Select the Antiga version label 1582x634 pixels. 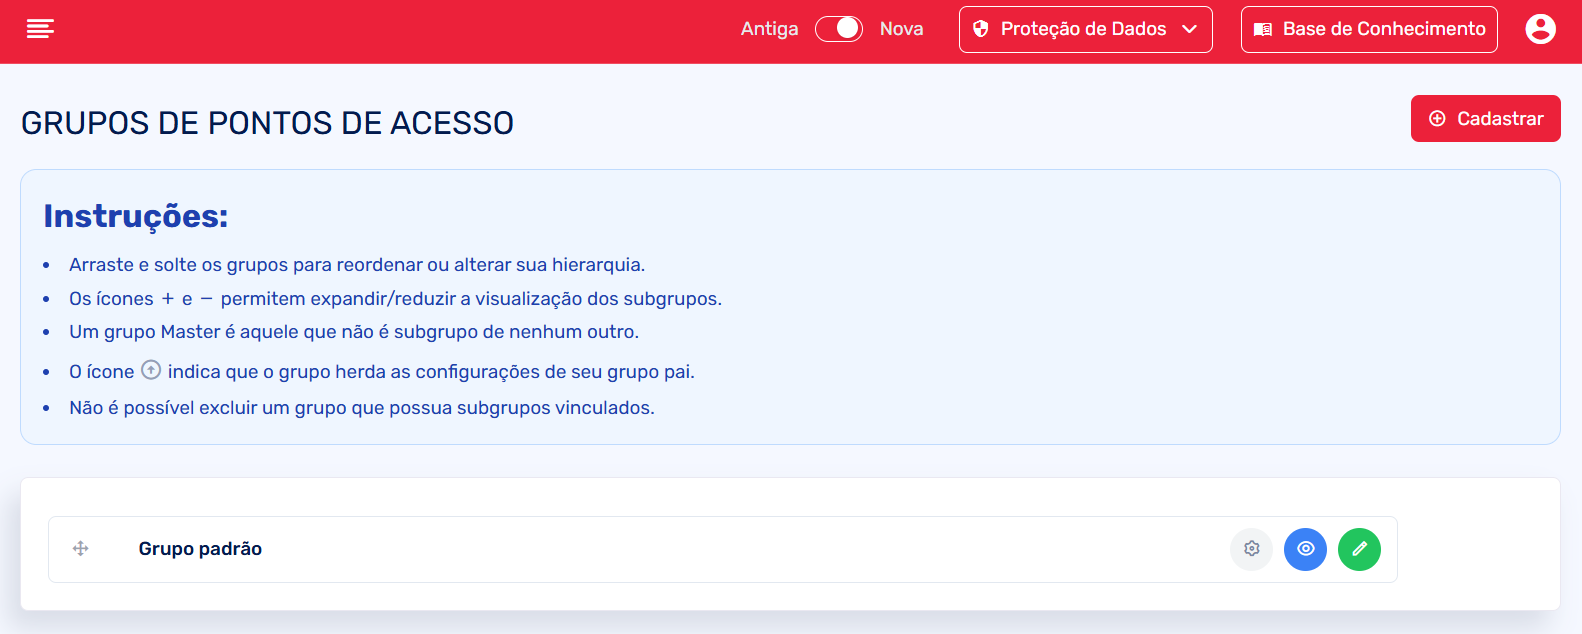(x=769, y=29)
